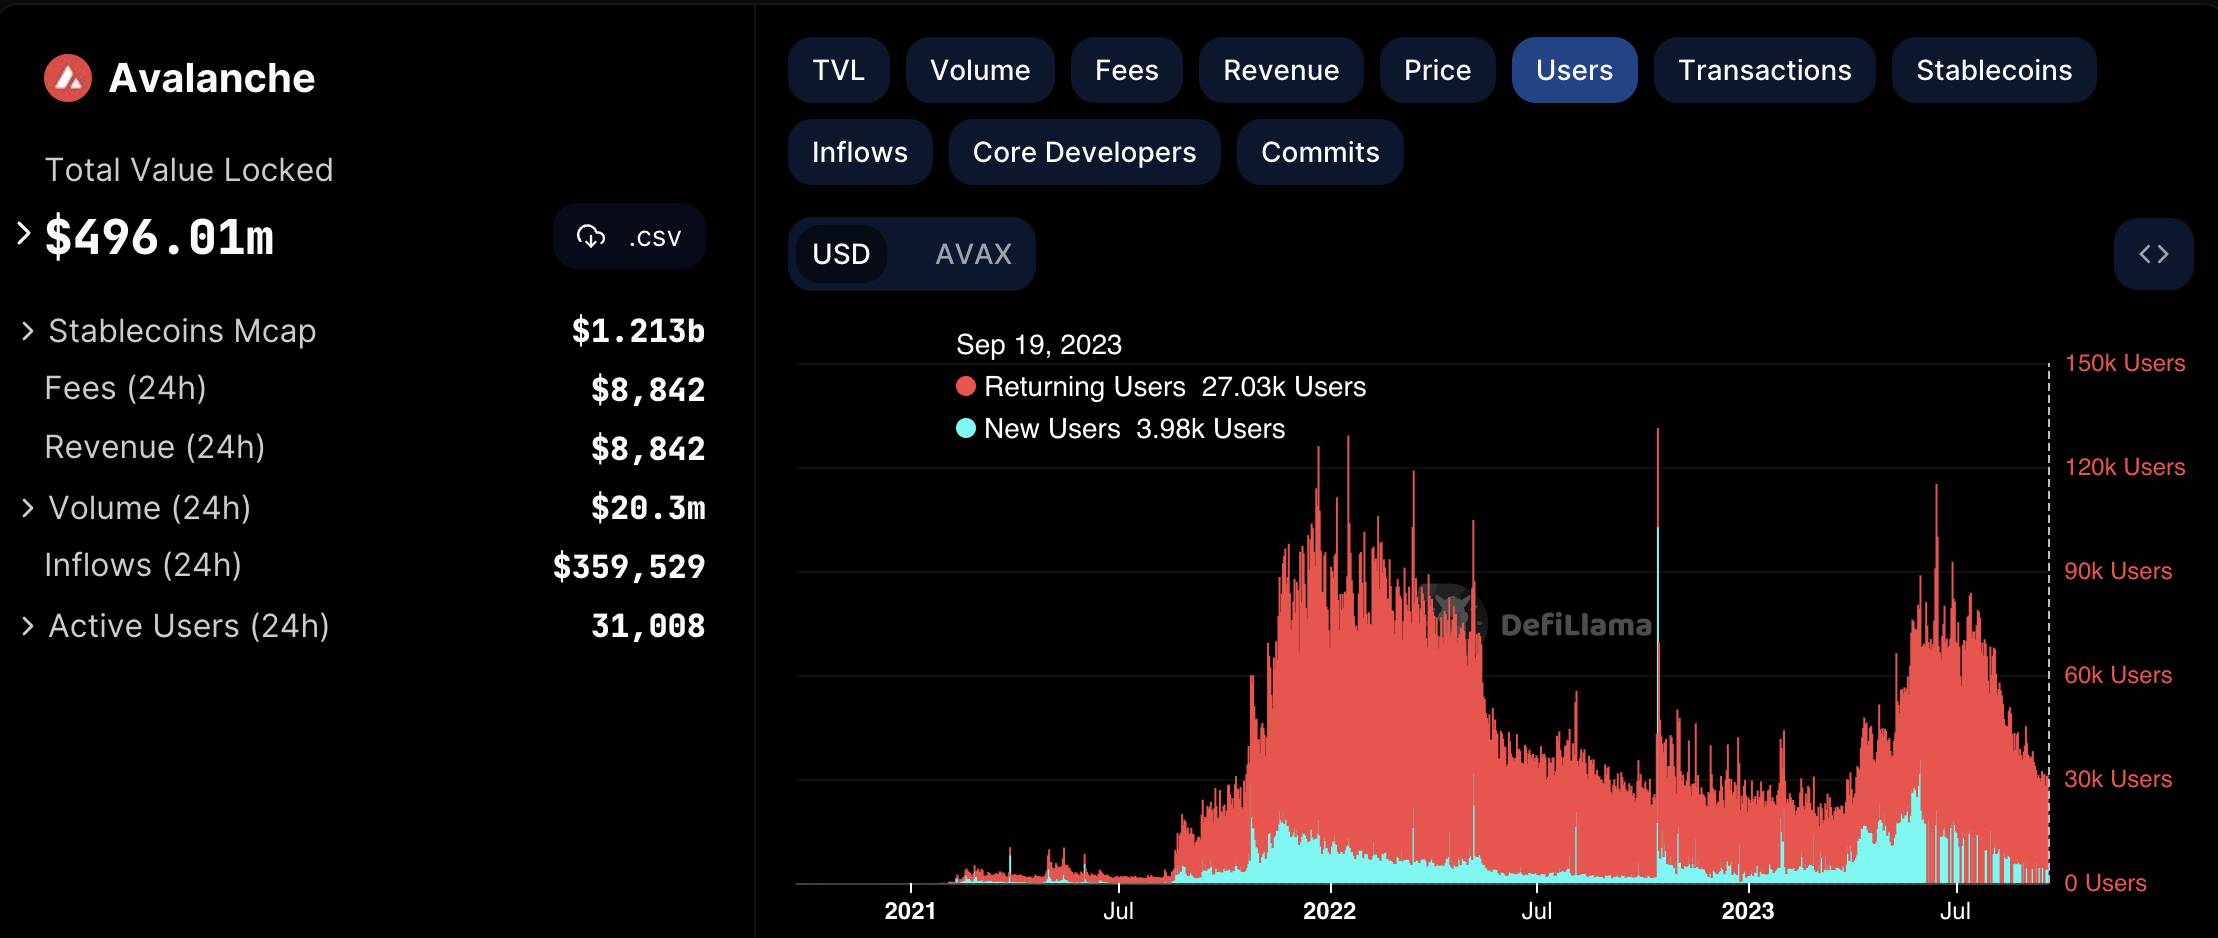This screenshot has height=938, width=2218.
Task: Click the 2023 x-axis label
Action: tap(1747, 911)
